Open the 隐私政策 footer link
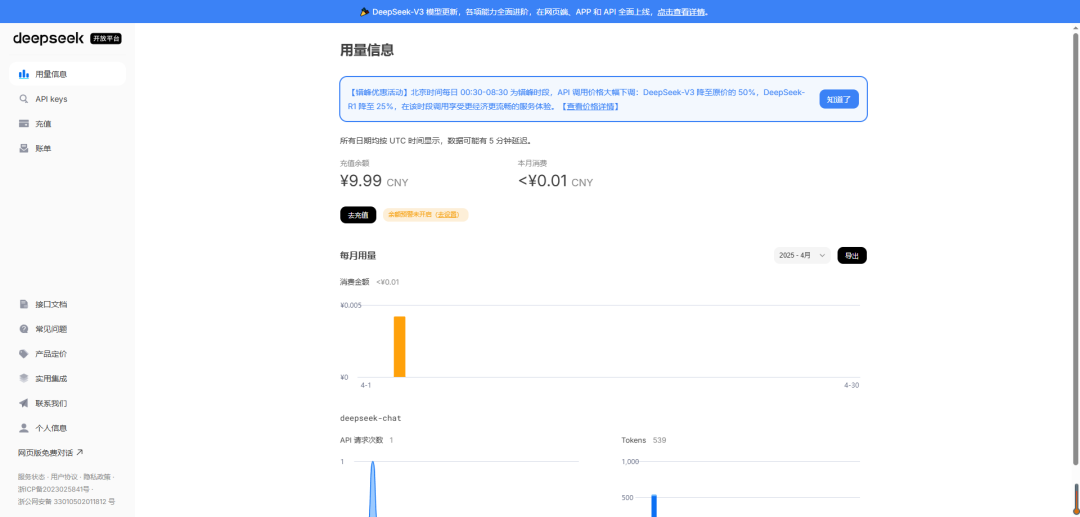This screenshot has height=517, width=1080. 96,476
